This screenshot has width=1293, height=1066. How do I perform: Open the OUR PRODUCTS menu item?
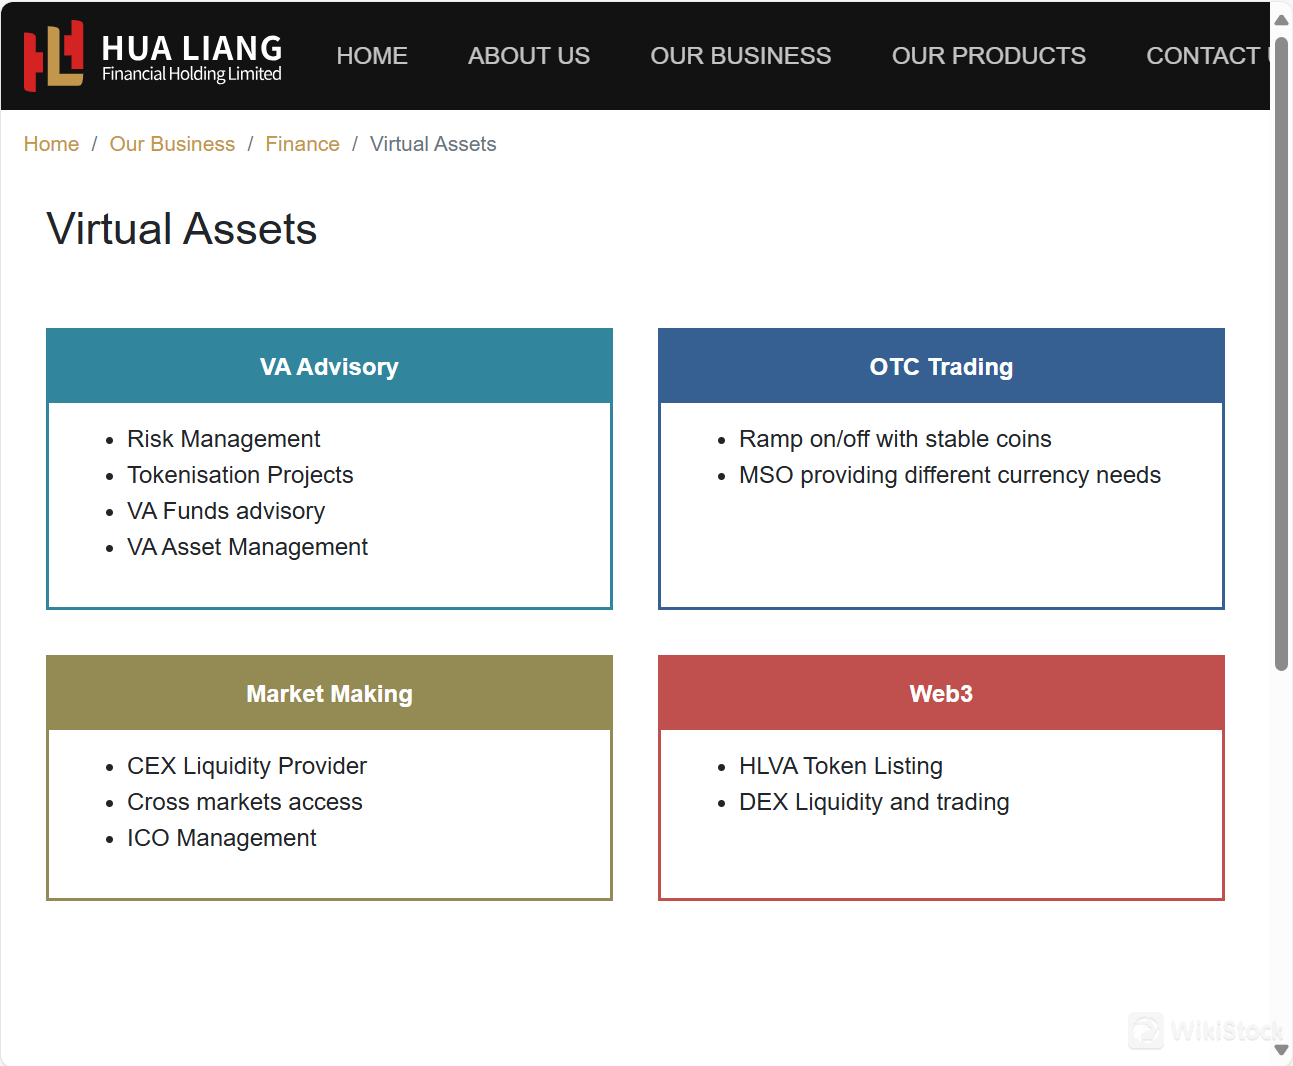pyautogui.click(x=988, y=55)
